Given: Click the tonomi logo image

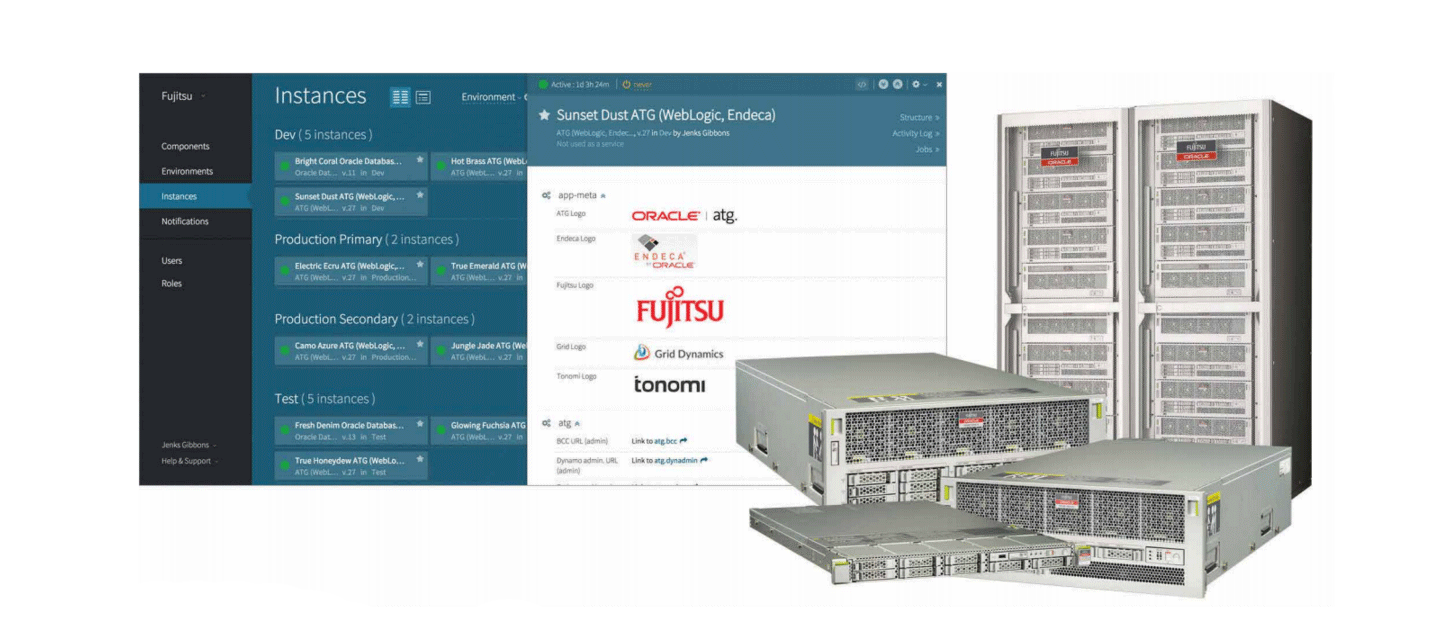Looking at the screenshot, I should tap(669, 384).
